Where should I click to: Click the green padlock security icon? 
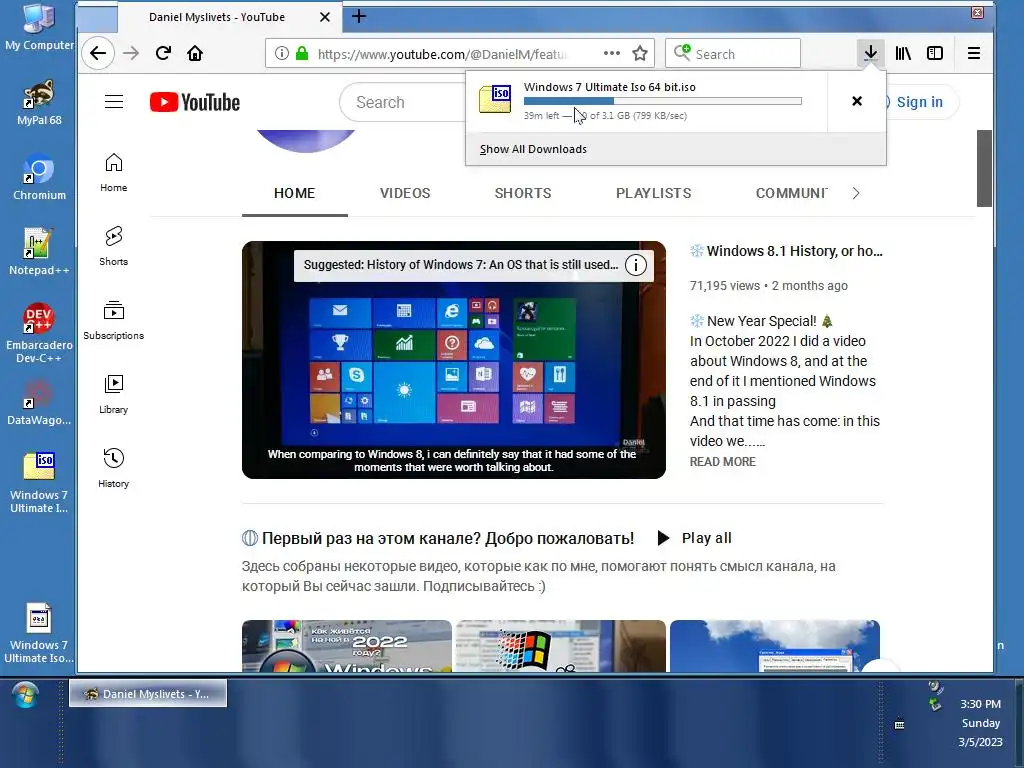point(302,54)
